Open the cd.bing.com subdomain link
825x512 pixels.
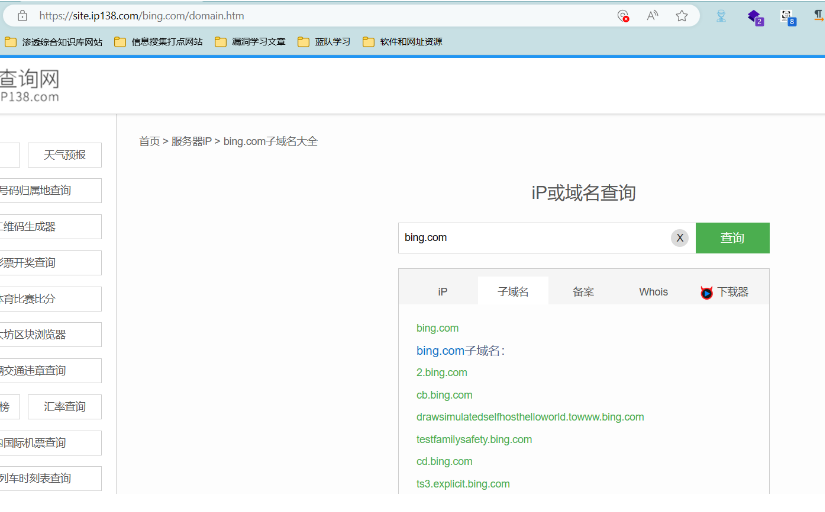[444, 461]
